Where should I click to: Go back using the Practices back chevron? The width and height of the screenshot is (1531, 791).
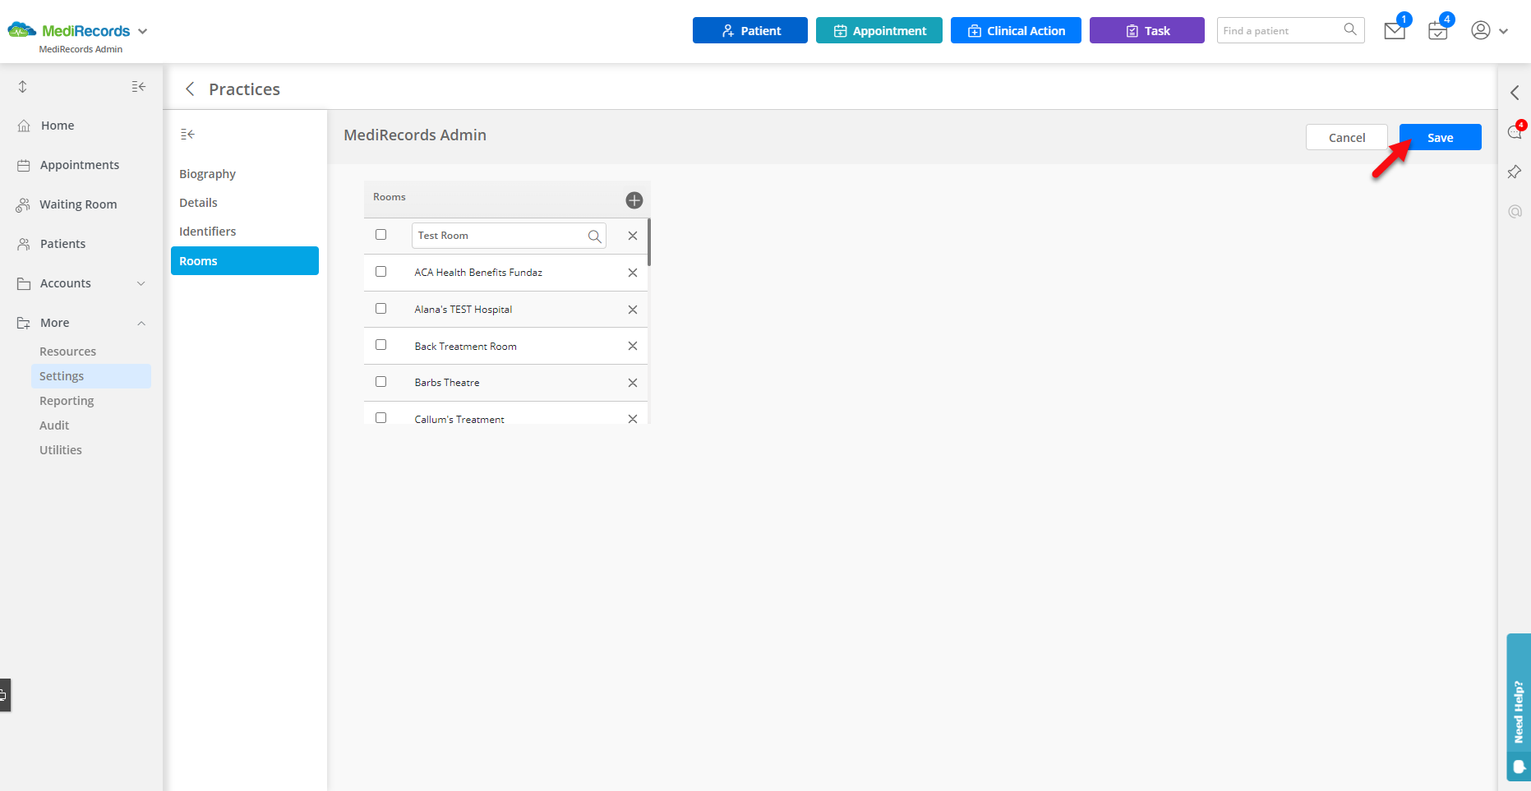pyautogui.click(x=190, y=89)
